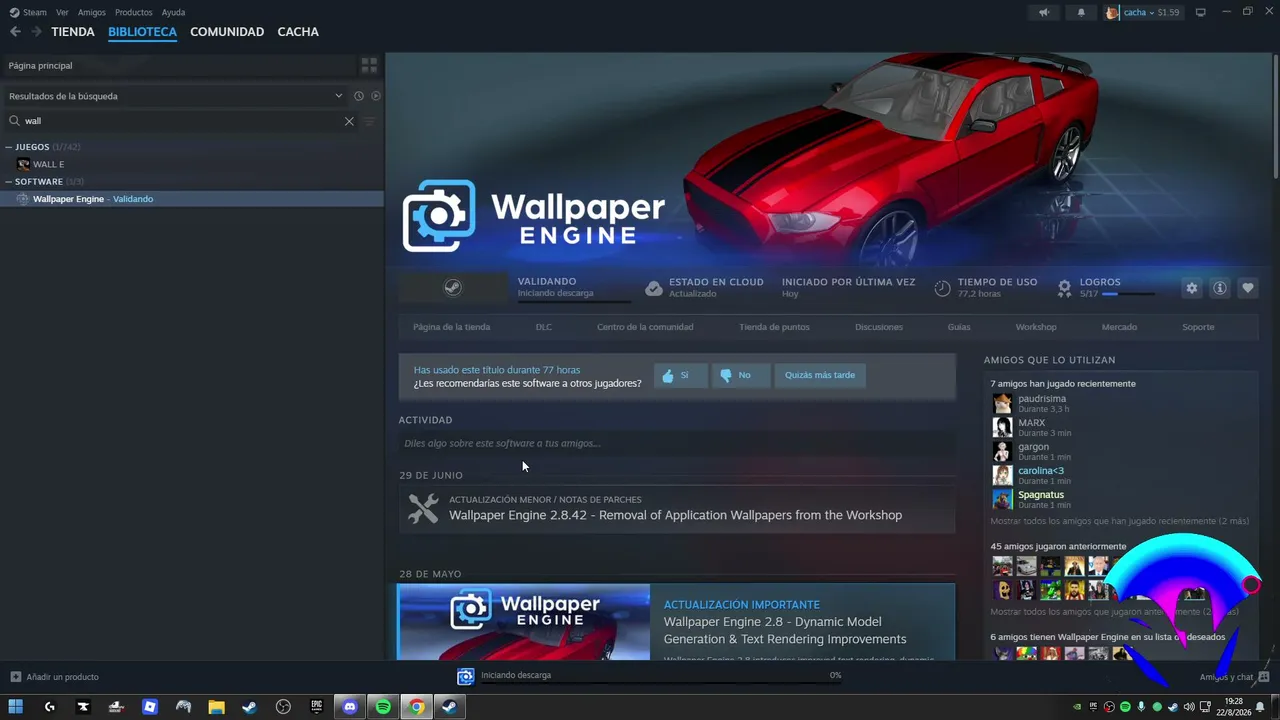Open collections grid view icon

click(369, 65)
